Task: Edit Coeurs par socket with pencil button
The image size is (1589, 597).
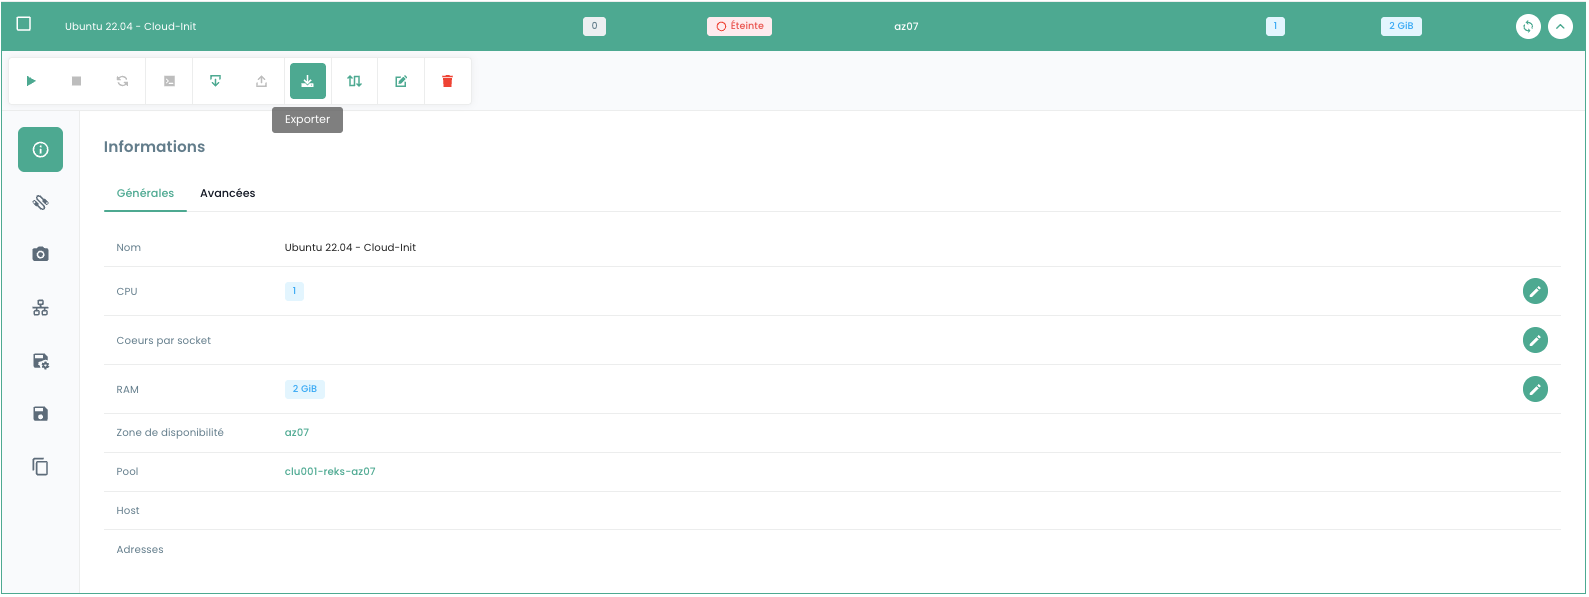Action: click(x=1535, y=340)
